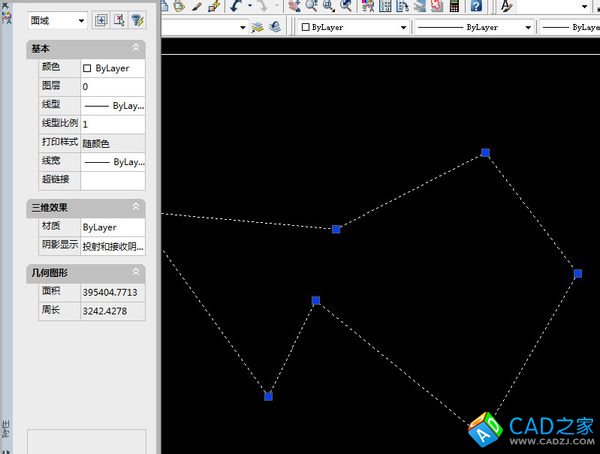600x454 pixels.
Task: Click the top-right blue grip on region
Action: coord(485,153)
